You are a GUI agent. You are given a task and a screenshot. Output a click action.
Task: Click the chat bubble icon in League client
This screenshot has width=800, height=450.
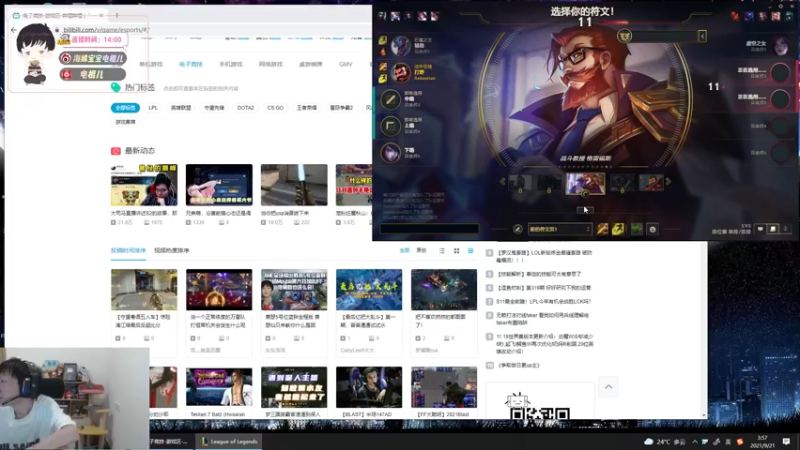[x=760, y=229]
